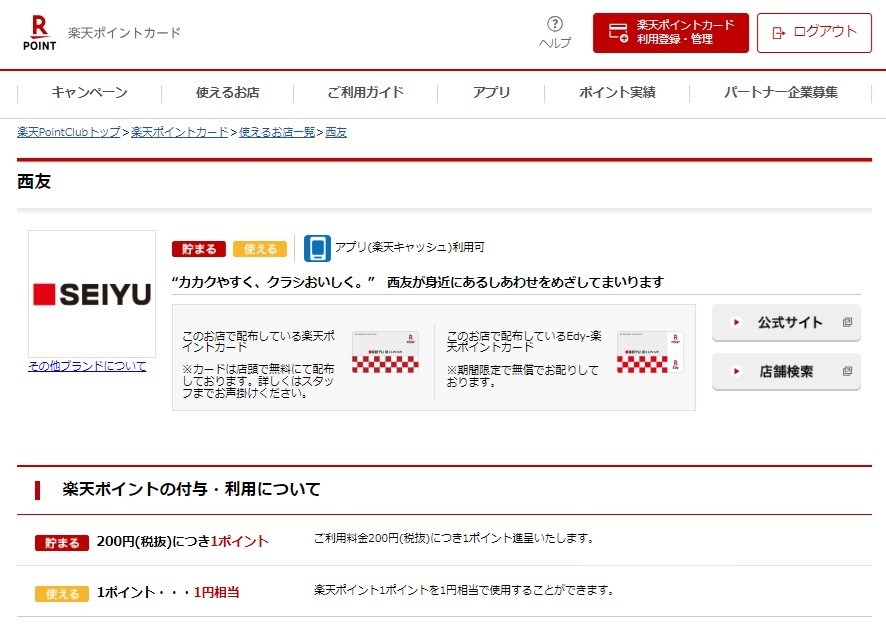Viewport: 886px width, 626px height.
Task: Click the 西友 breadcrumb link
Action: click(x=336, y=132)
